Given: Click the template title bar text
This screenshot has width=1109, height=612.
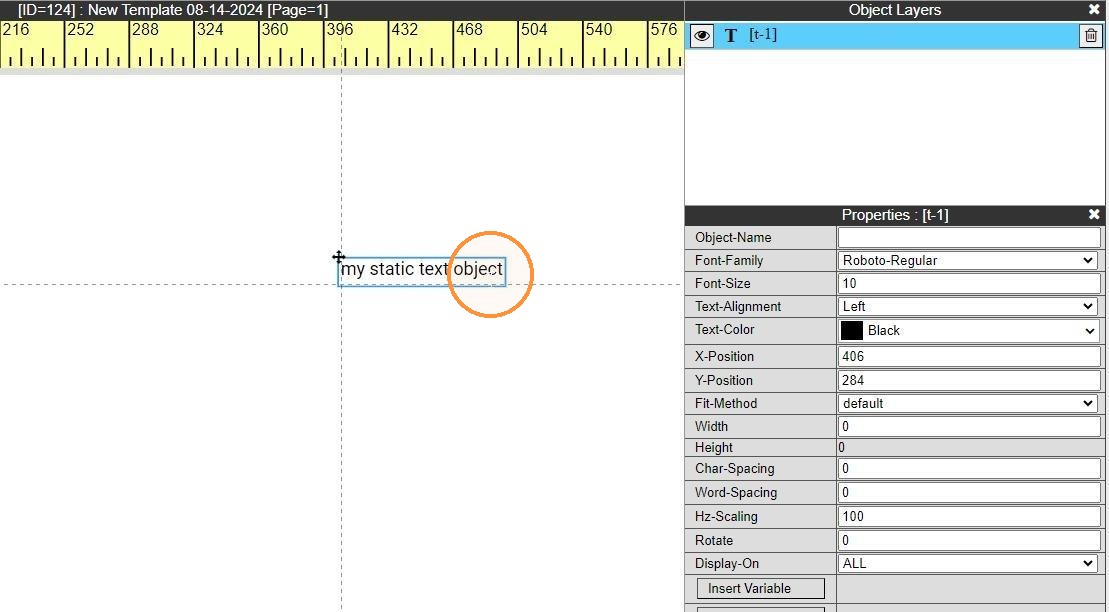Looking at the screenshot, I should pyautogui.click(x=173, y=10).
